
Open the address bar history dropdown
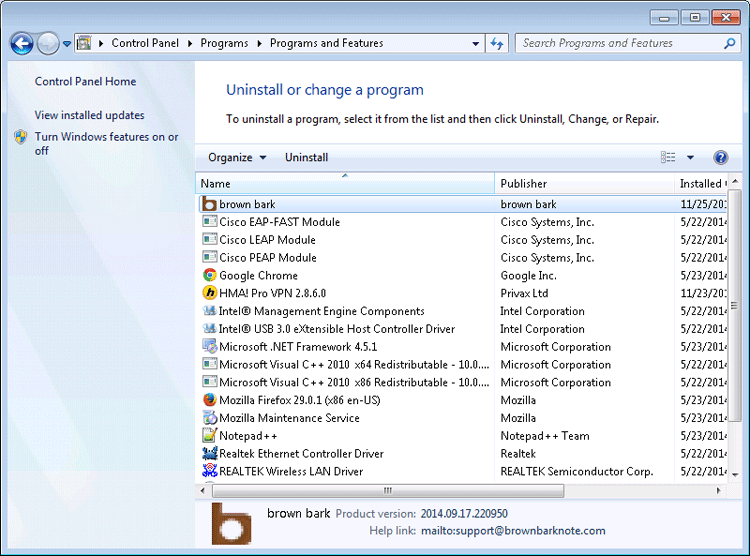point(476,44)
